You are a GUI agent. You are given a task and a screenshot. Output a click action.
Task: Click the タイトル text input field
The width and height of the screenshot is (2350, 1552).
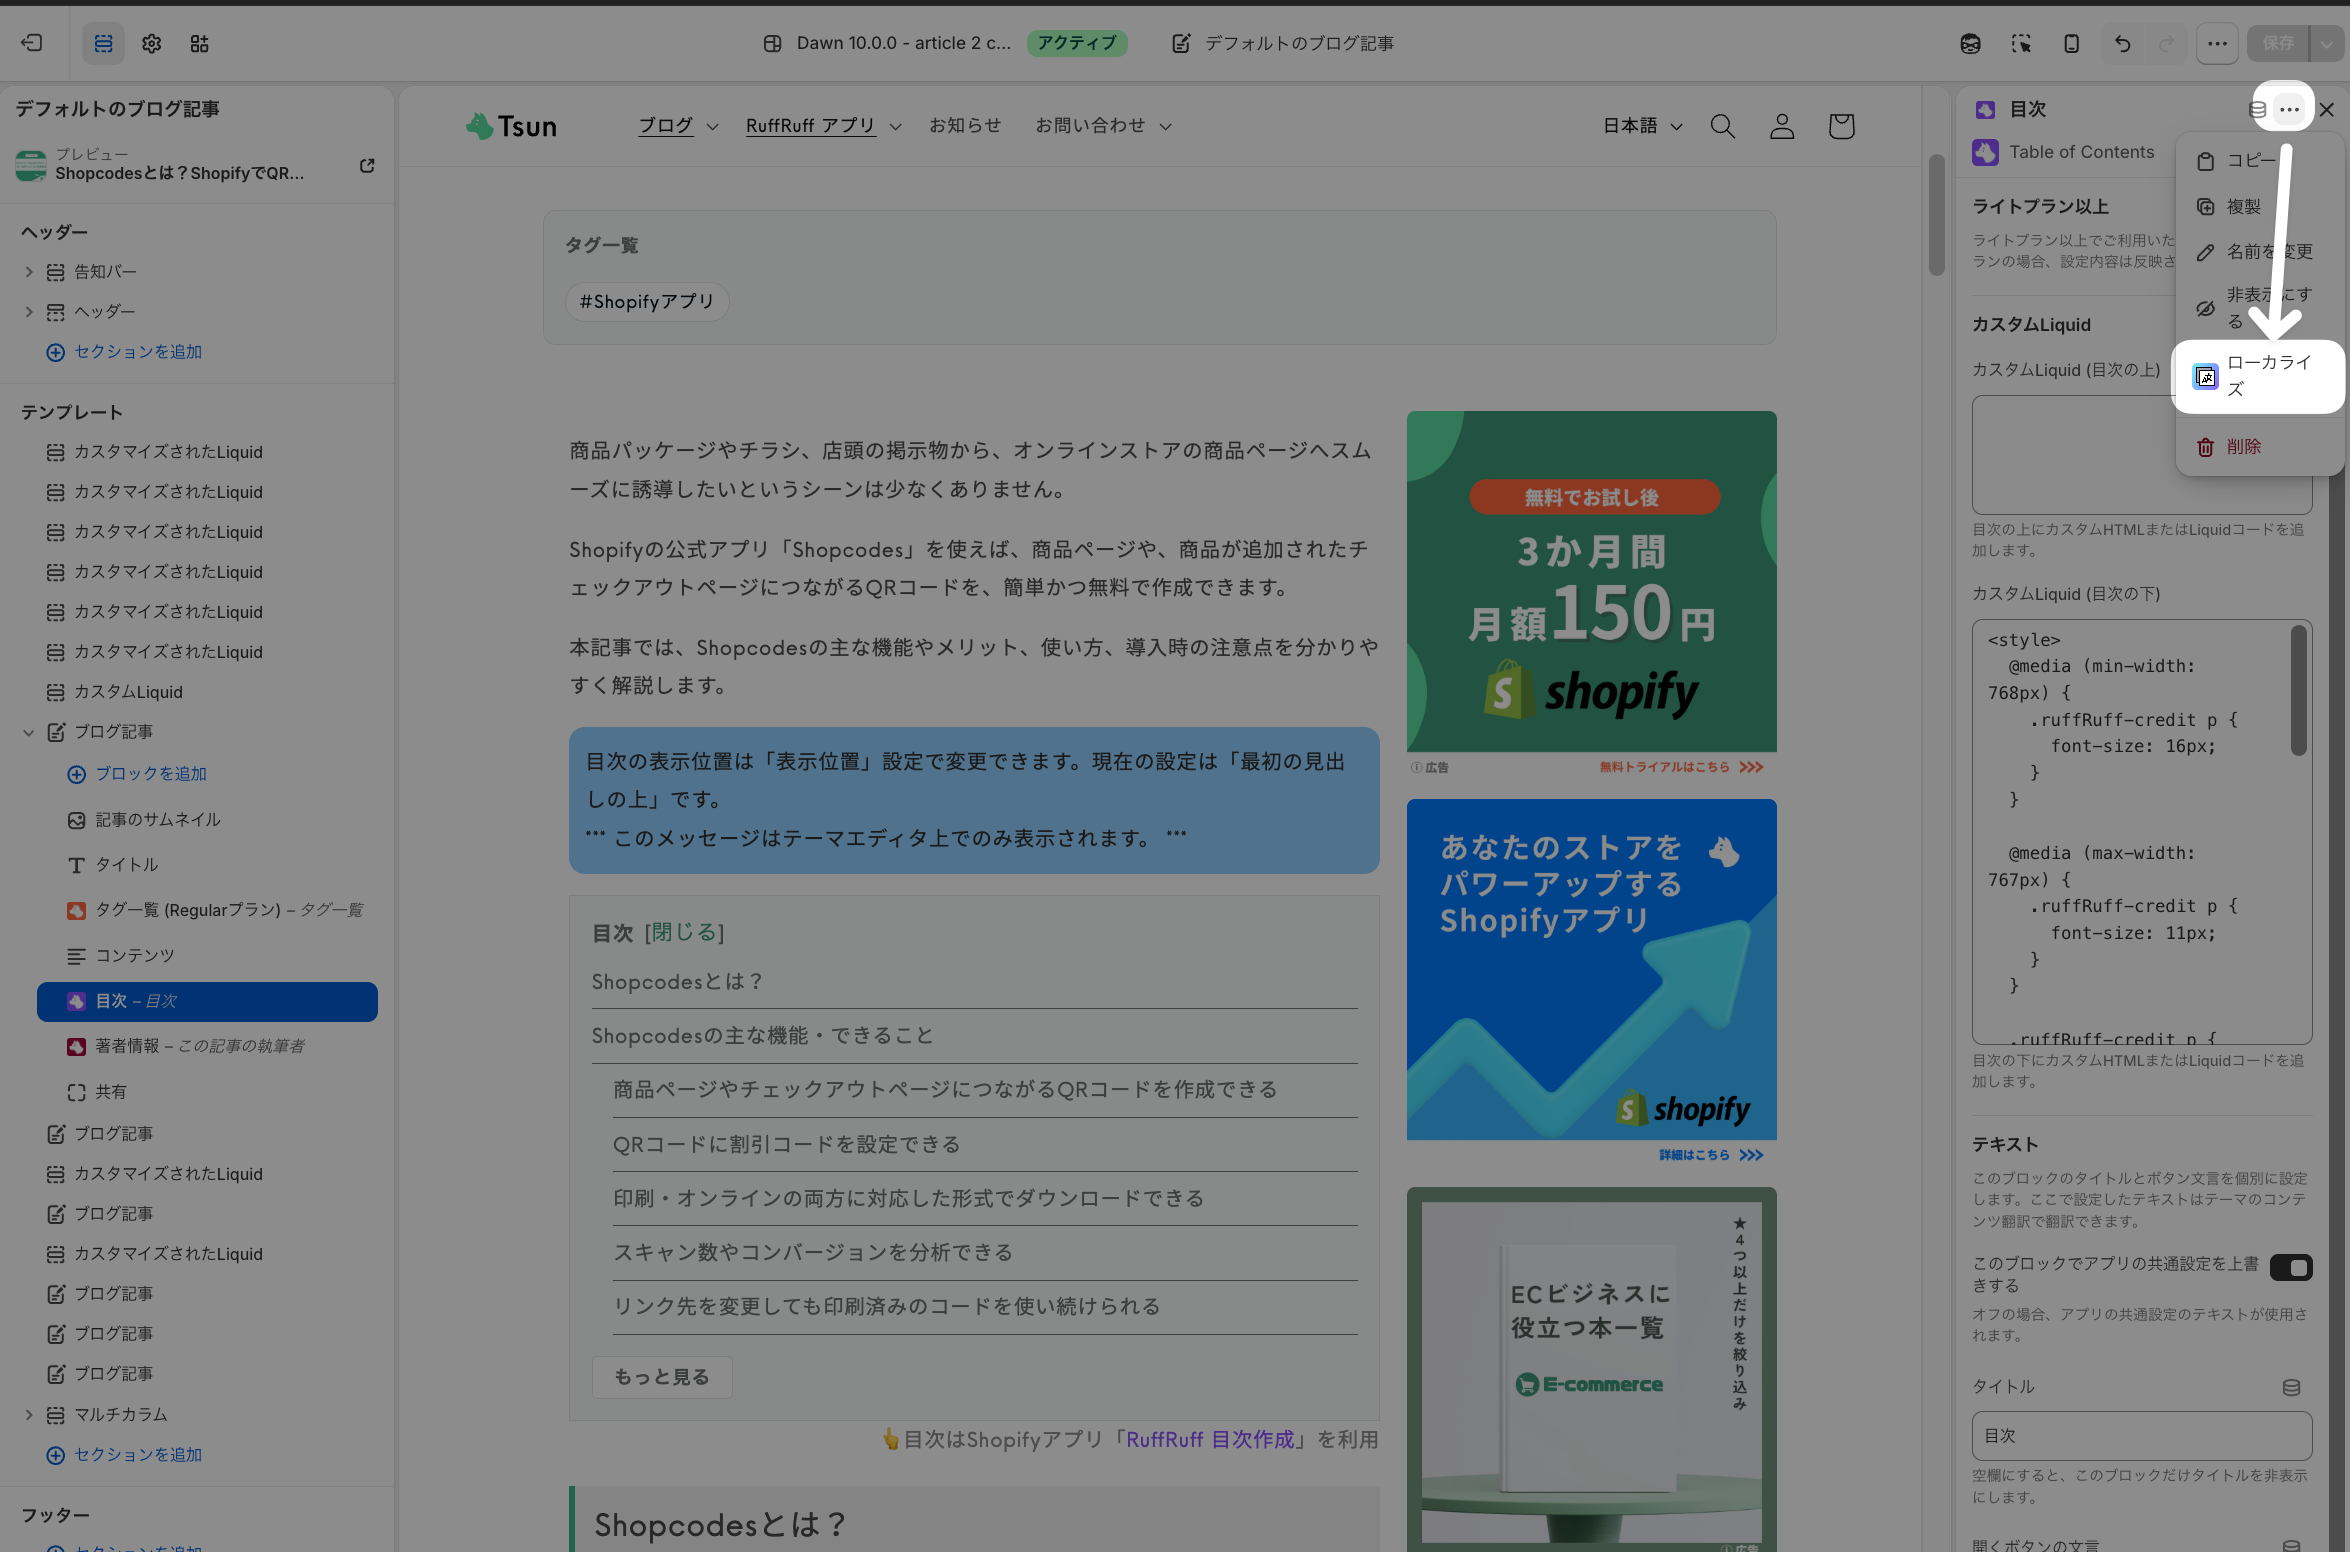tap(2142, 1436)
